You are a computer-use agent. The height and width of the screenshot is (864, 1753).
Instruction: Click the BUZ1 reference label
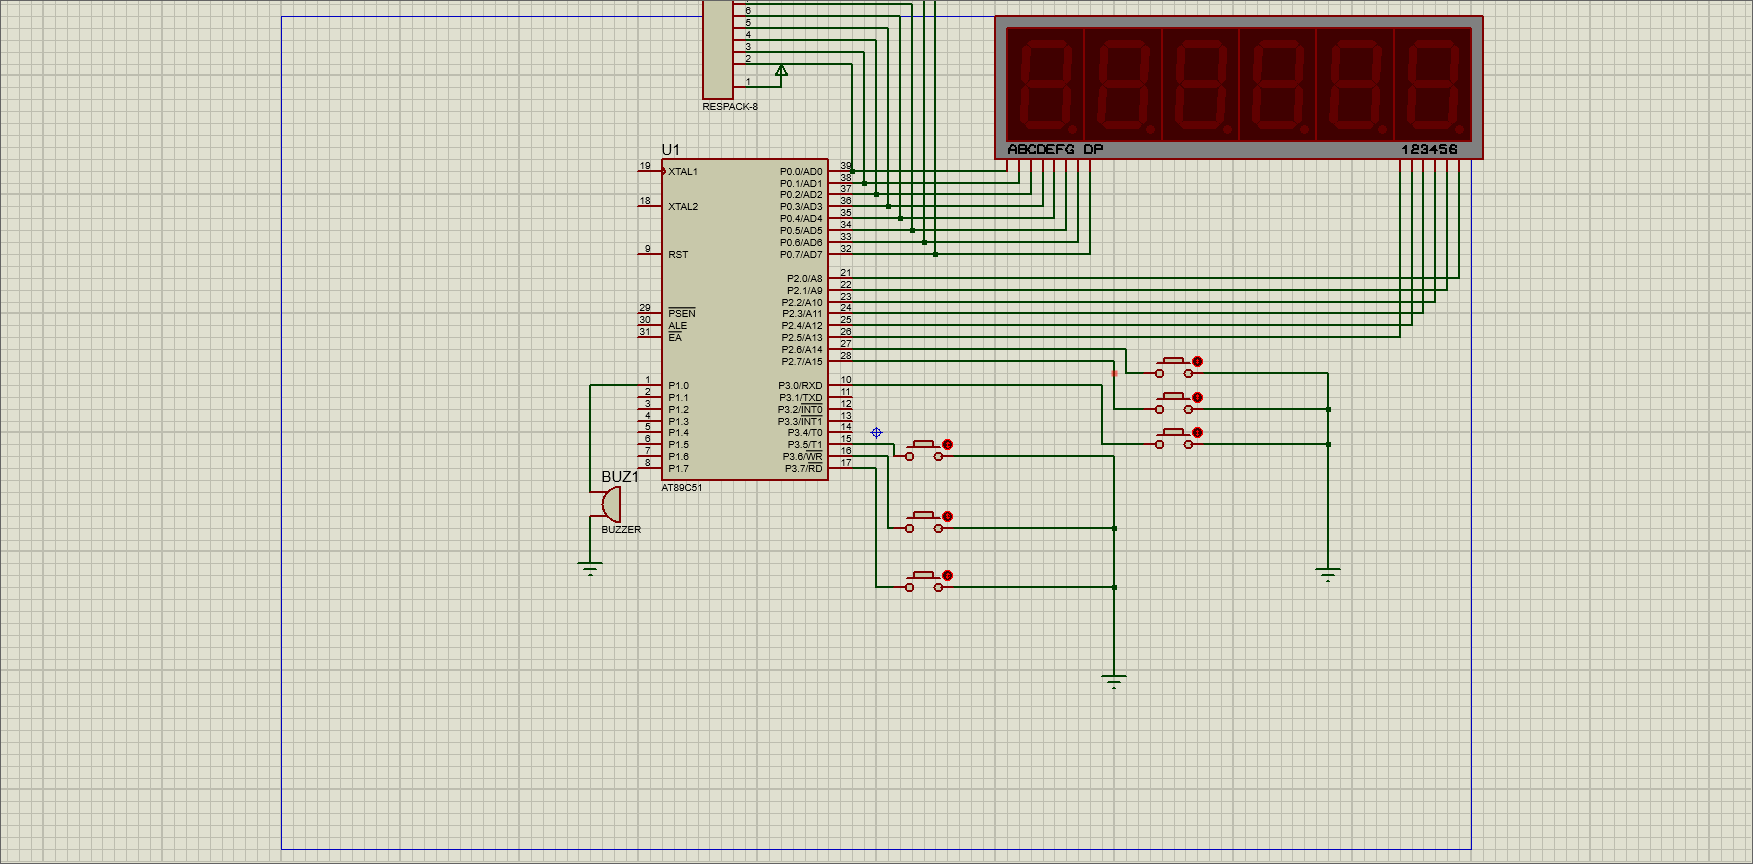(x=620, y=477)
